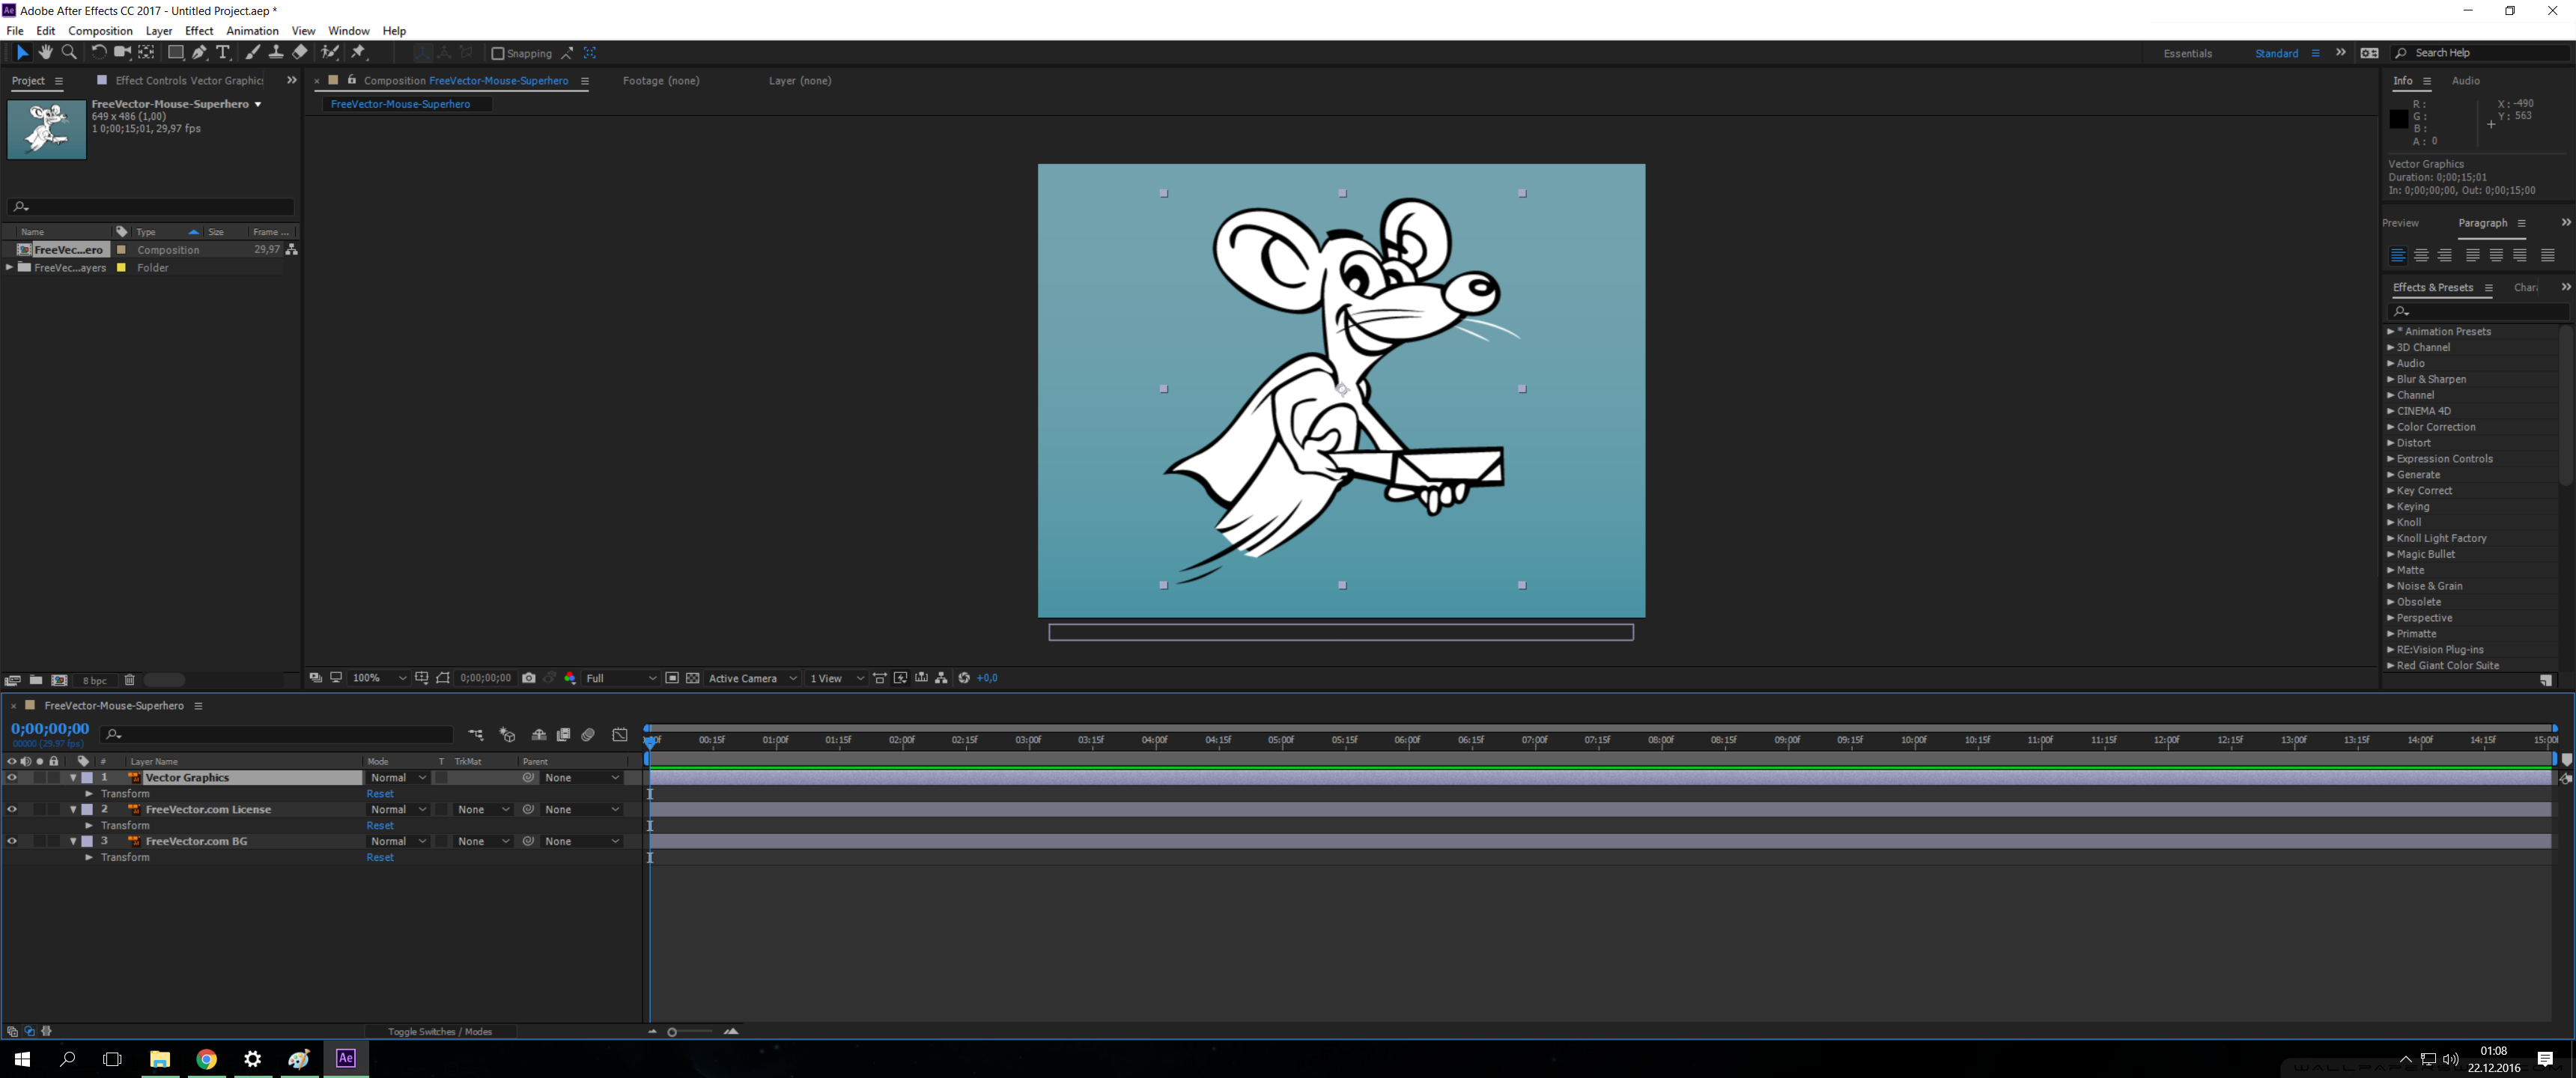Open the Composition menu

click(100, 31)
